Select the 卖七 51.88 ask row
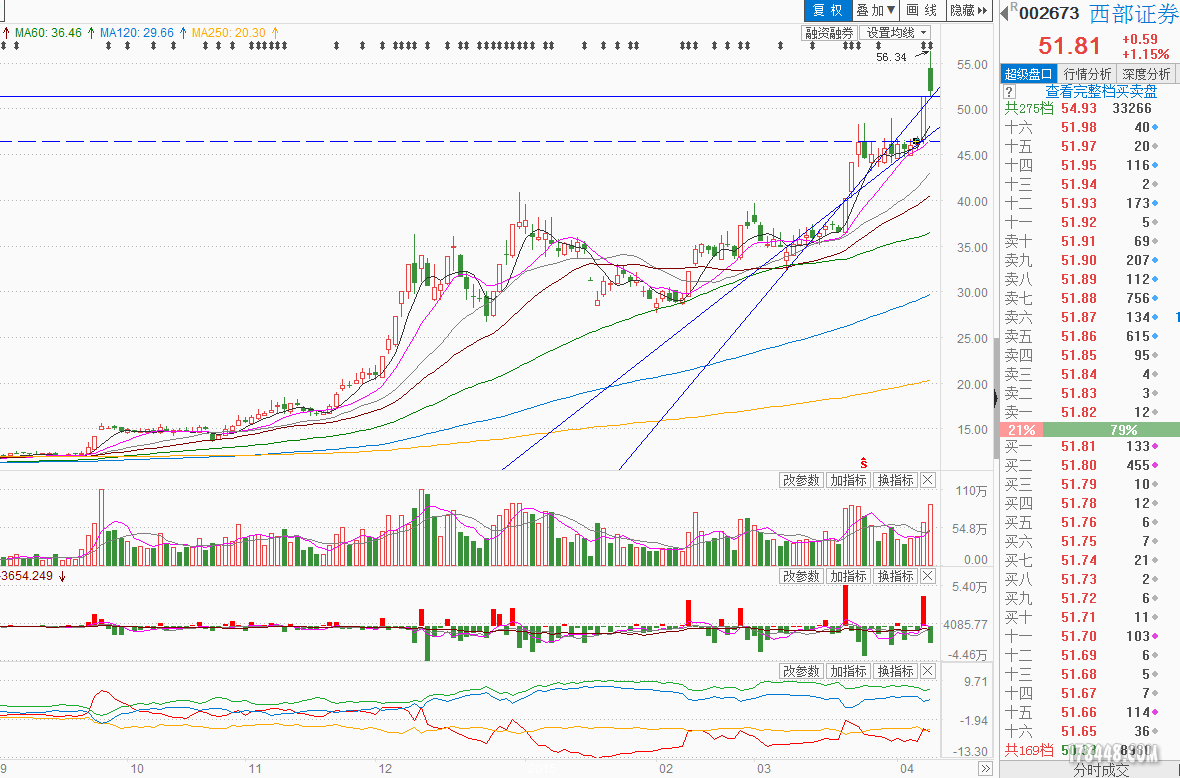This screenshot has width=1180, height=778. click(x=1090, y=298)
